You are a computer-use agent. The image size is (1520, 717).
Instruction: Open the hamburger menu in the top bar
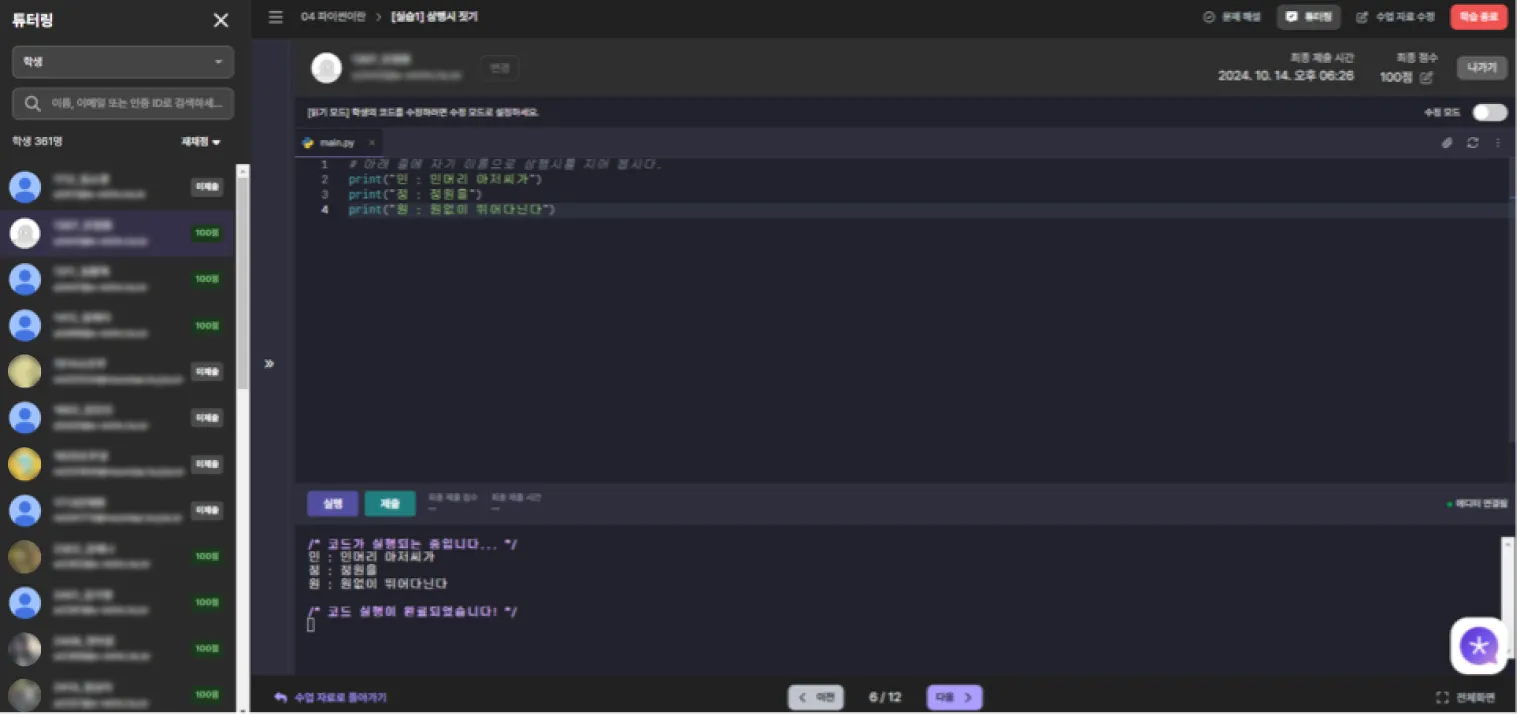click(x=276, y=17)
